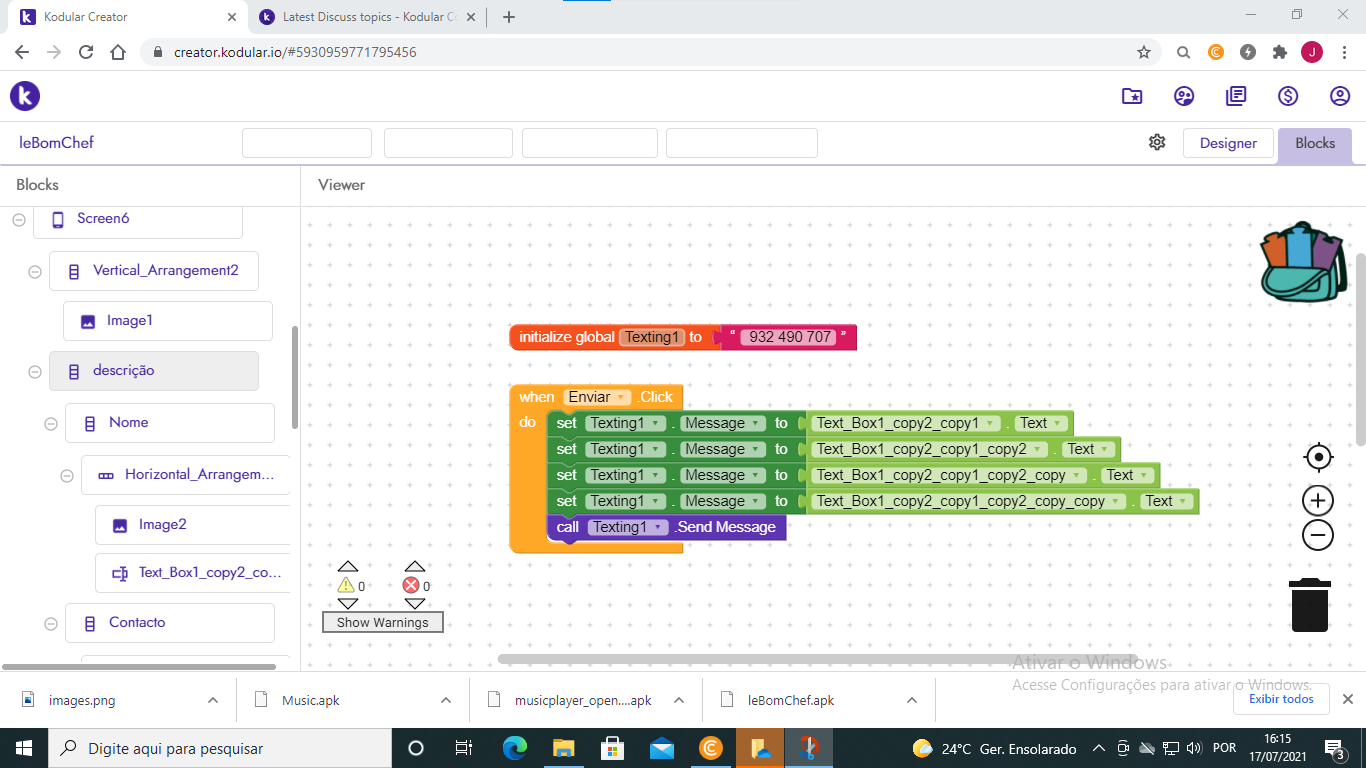
Task: Collapse the Screen6 tree node
Action: (19, 219)
